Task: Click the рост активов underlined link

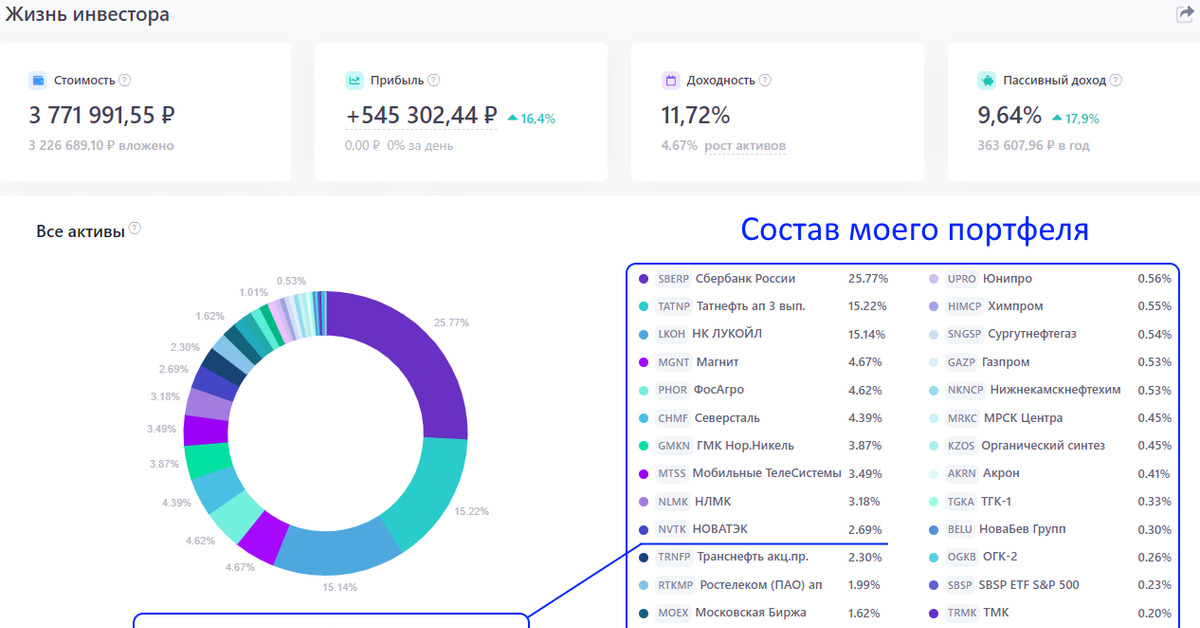Action: click(x=745, y=146)
